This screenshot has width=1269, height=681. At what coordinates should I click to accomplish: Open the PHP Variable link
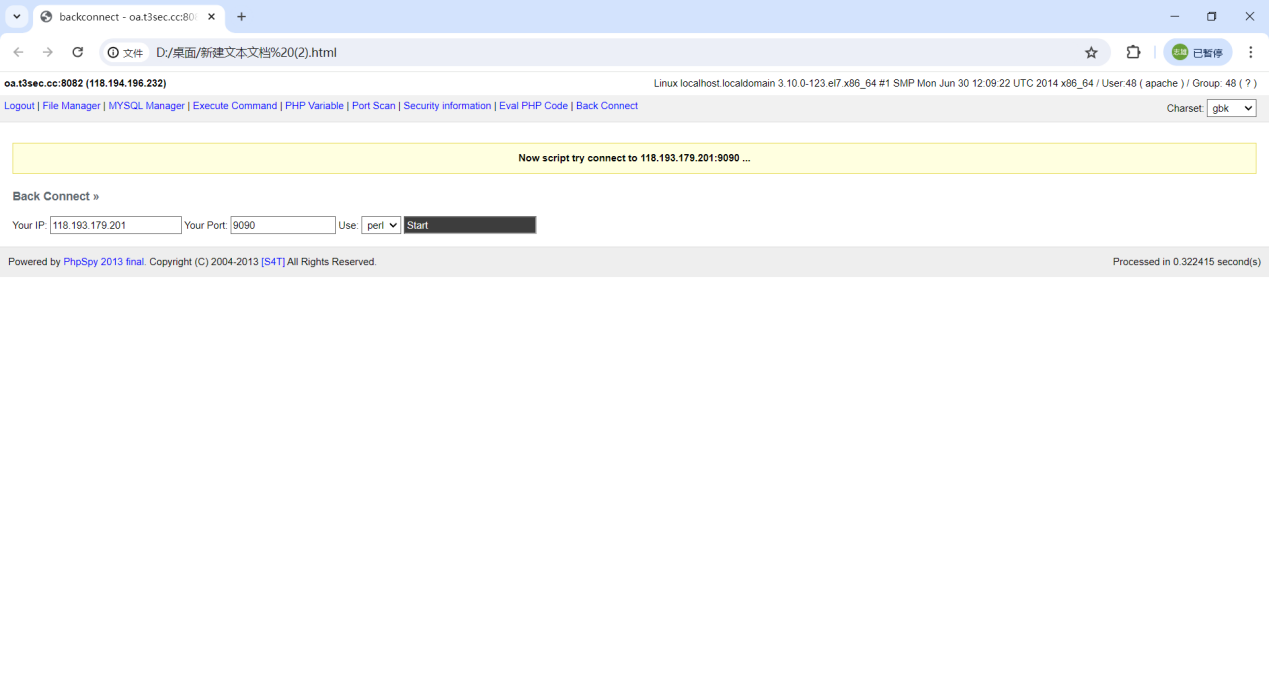tap(314, 106)
